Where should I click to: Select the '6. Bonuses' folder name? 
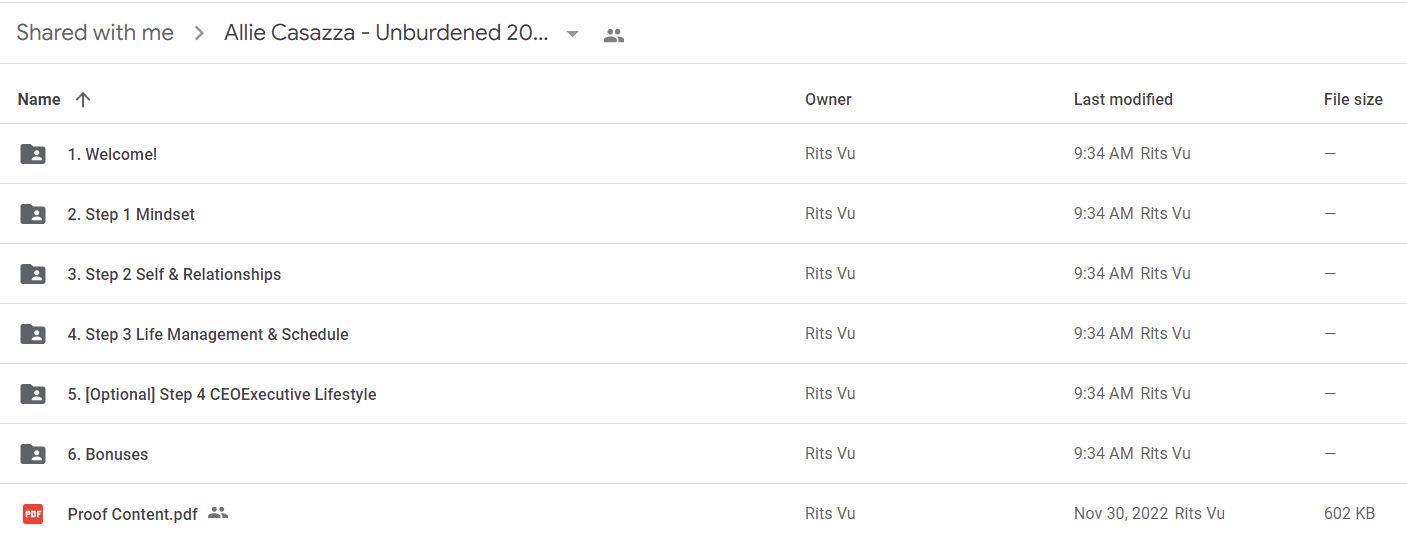coord(108,454)
